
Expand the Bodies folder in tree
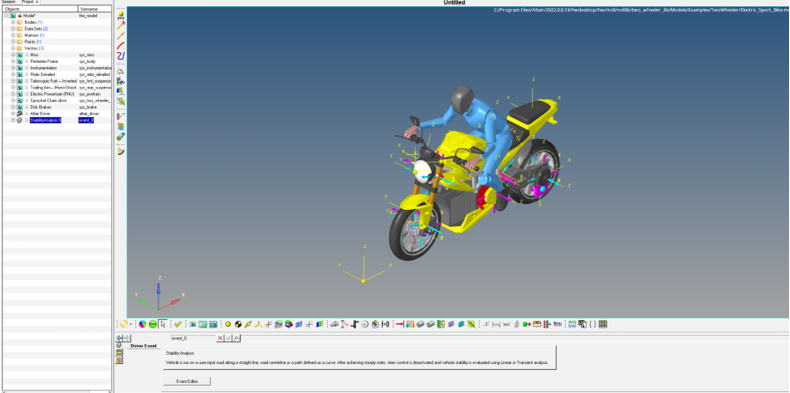(x=13, y=22)
